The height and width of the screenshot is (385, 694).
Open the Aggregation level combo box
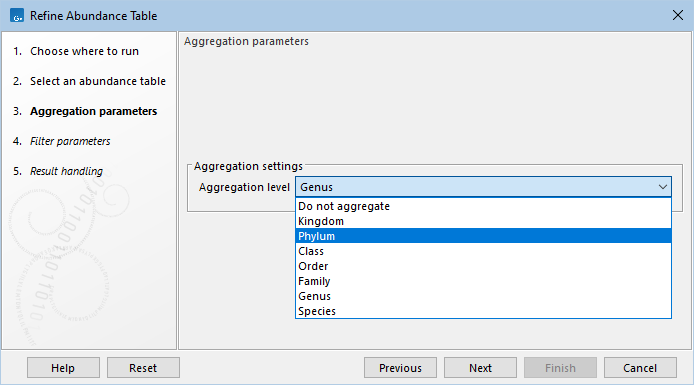pyautogui.click(x=483, y=187)
